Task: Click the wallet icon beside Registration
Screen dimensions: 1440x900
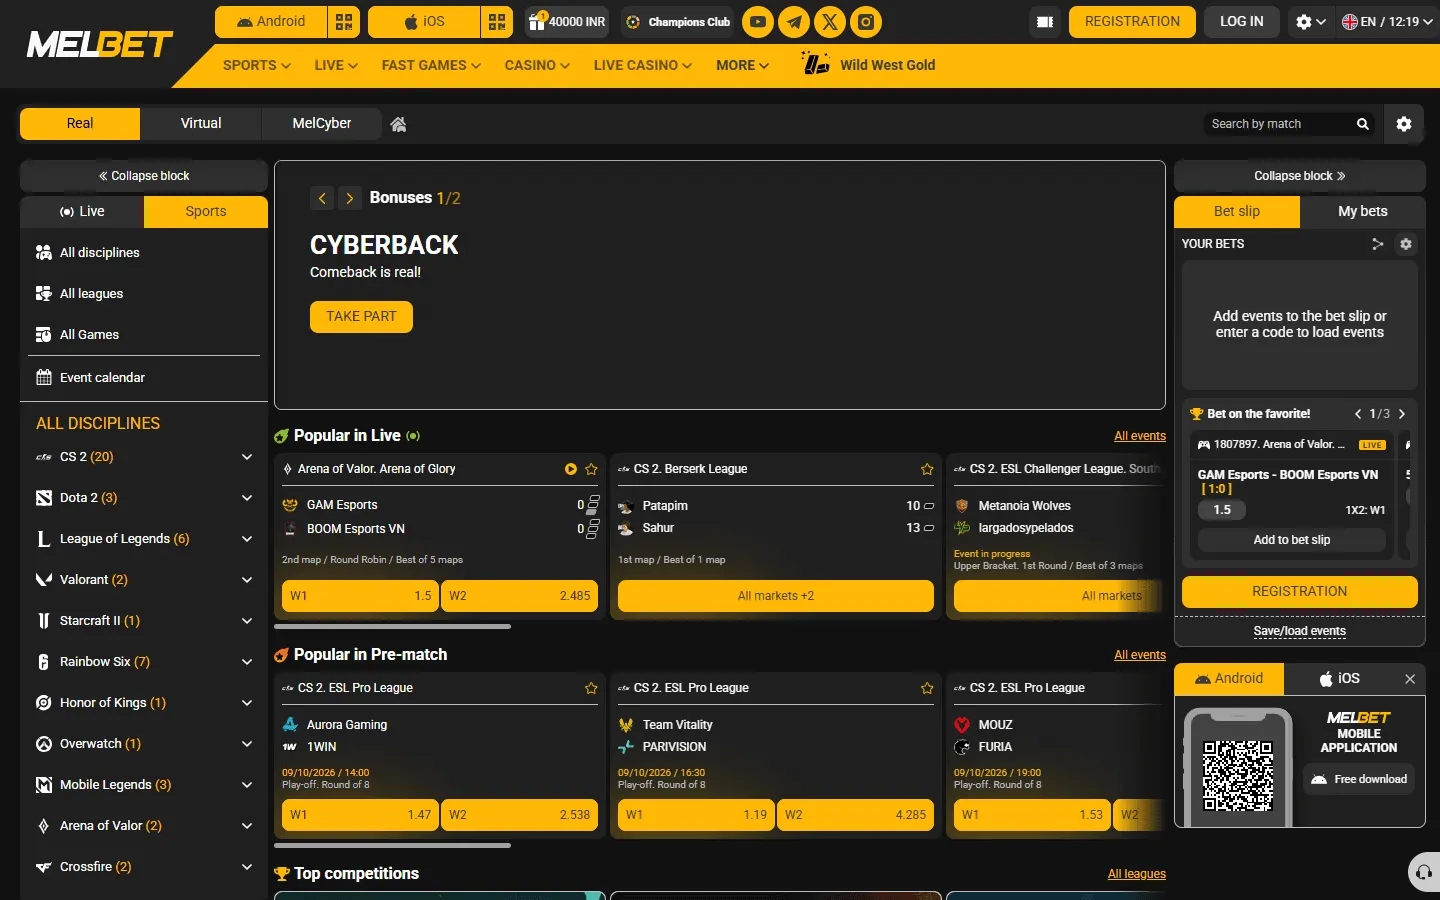Action: (x=1045, y=22)
